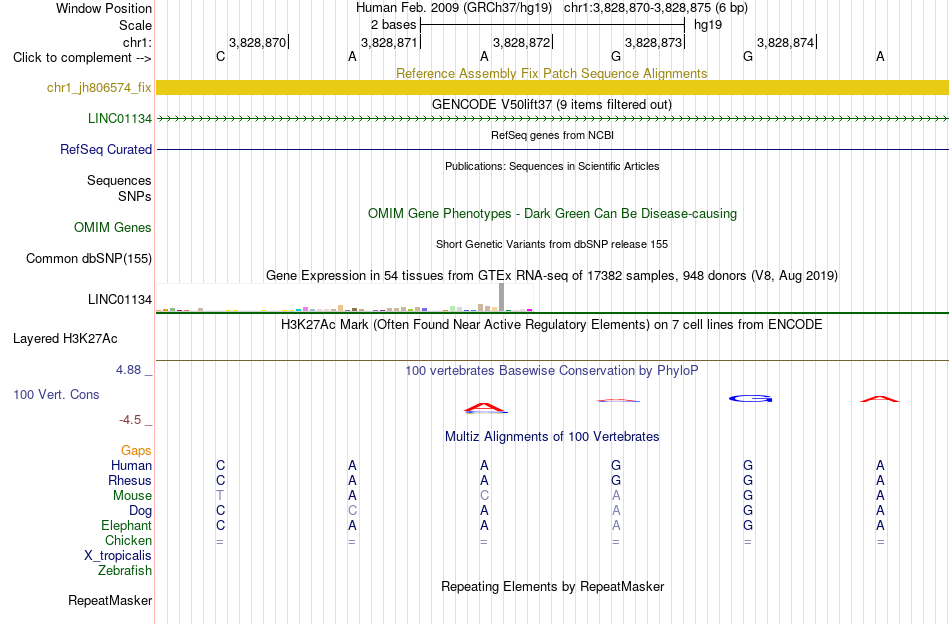The width and height of the screenshot is (950, 624).
Task: Open the Layered H3K27Ac track label
Action: click(x=65, y=339)
